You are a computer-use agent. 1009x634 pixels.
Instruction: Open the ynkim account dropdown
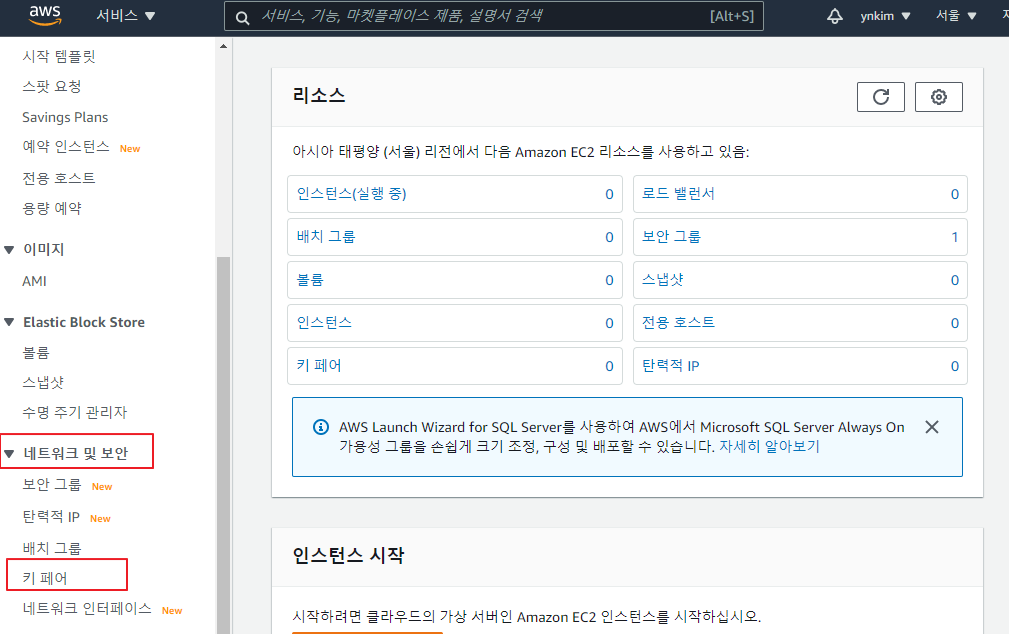(885, 16)
